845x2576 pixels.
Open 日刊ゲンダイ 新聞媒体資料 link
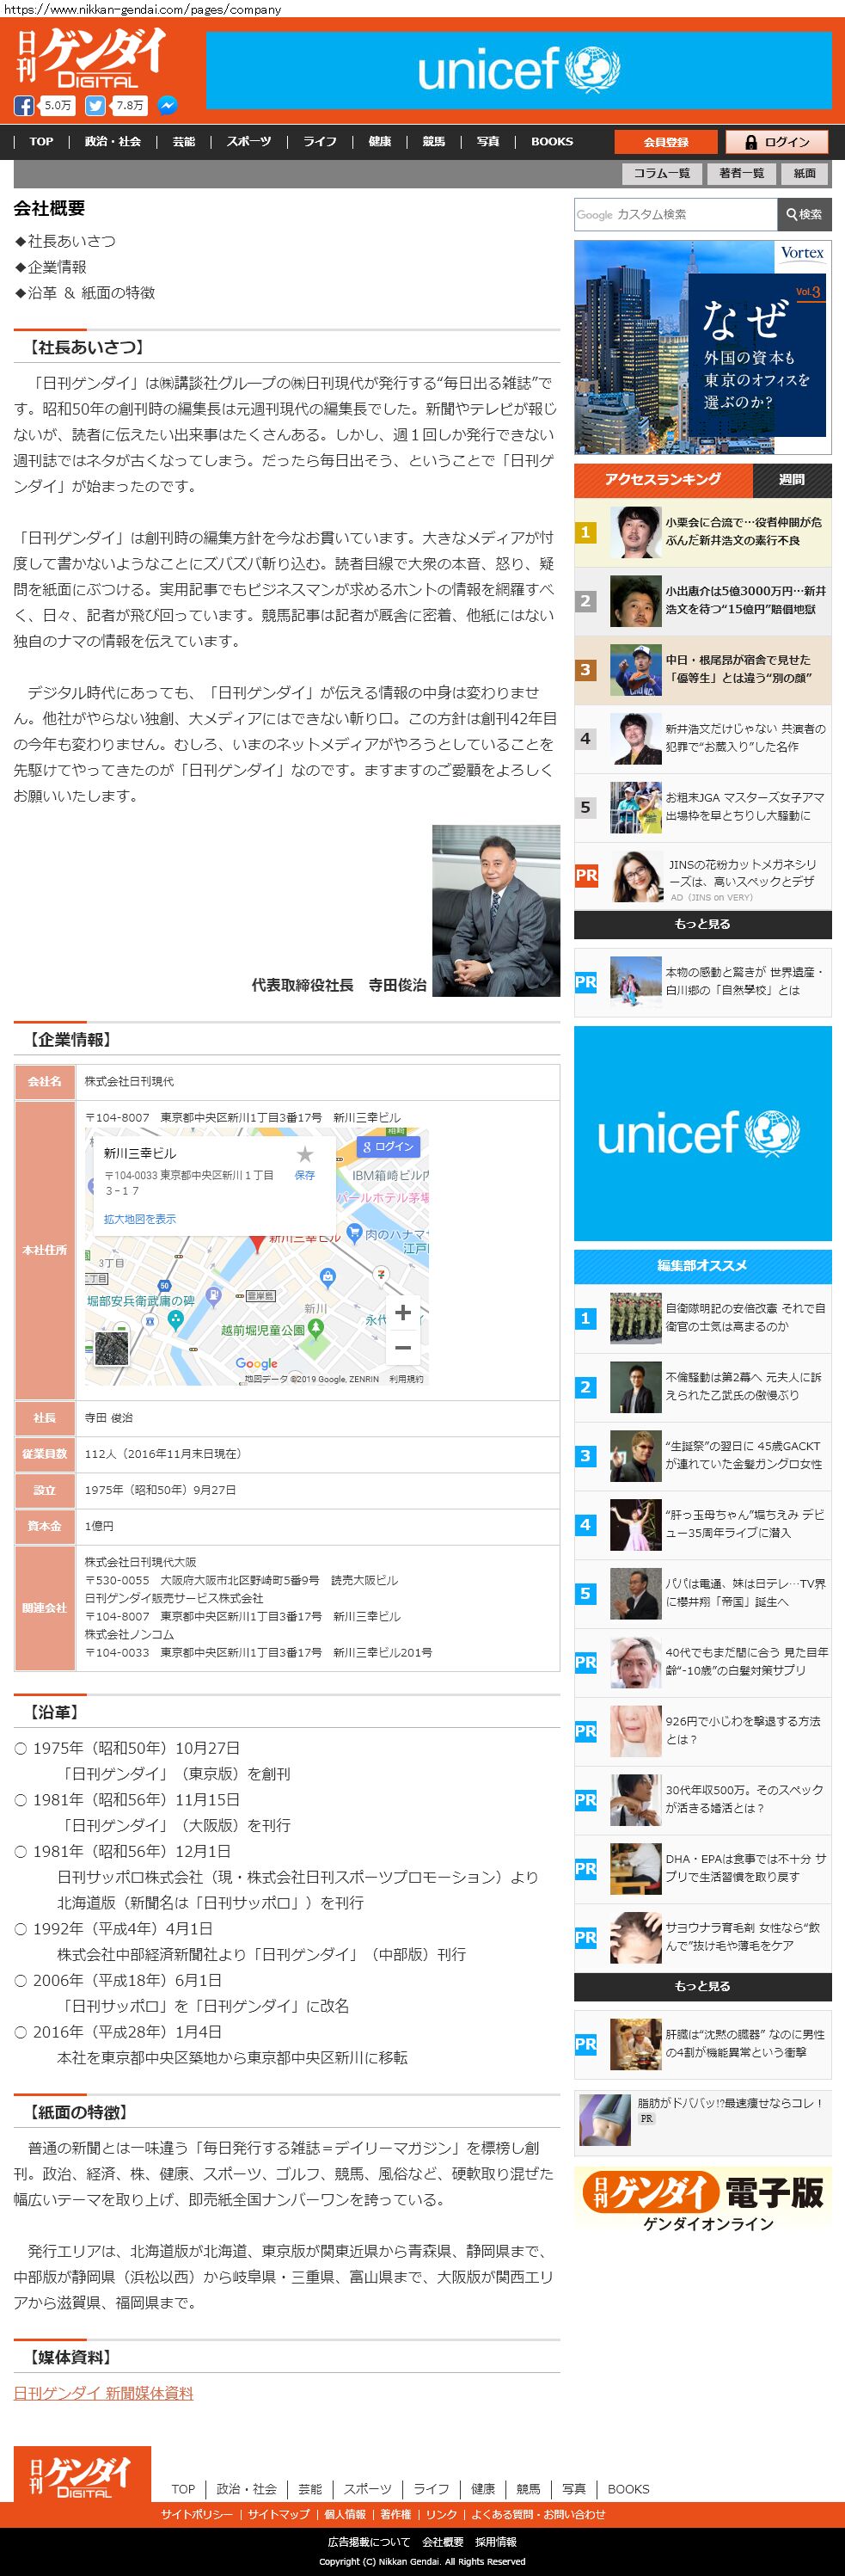(x=103, y=2393)
